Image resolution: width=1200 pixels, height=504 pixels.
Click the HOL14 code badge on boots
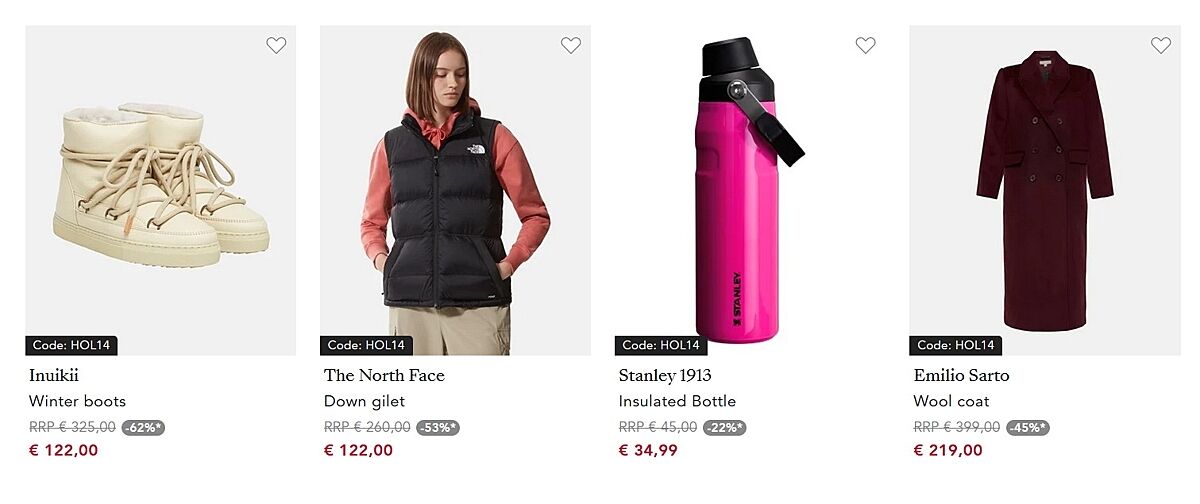coord(72,345)
